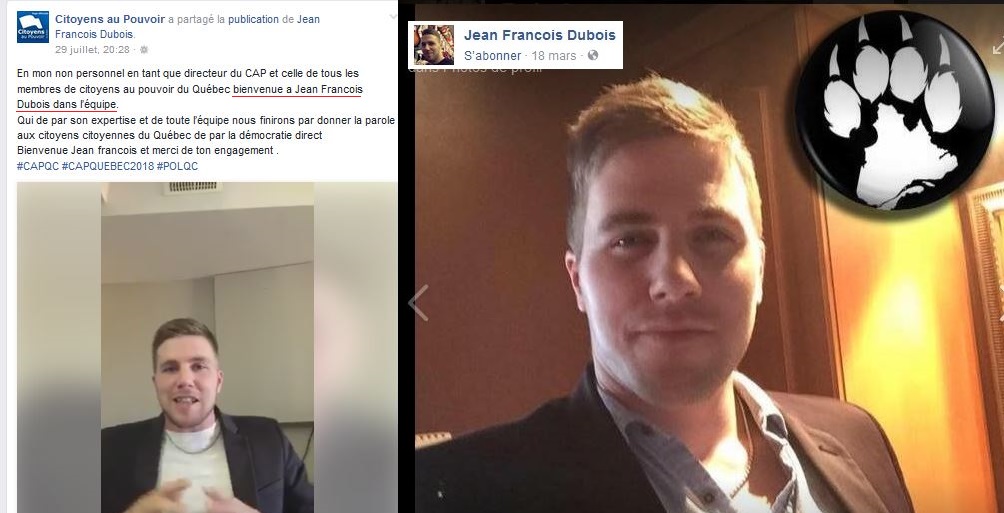
Task: Click the gear icon beside 29 juillet timestamp
Action: (143, 49)
